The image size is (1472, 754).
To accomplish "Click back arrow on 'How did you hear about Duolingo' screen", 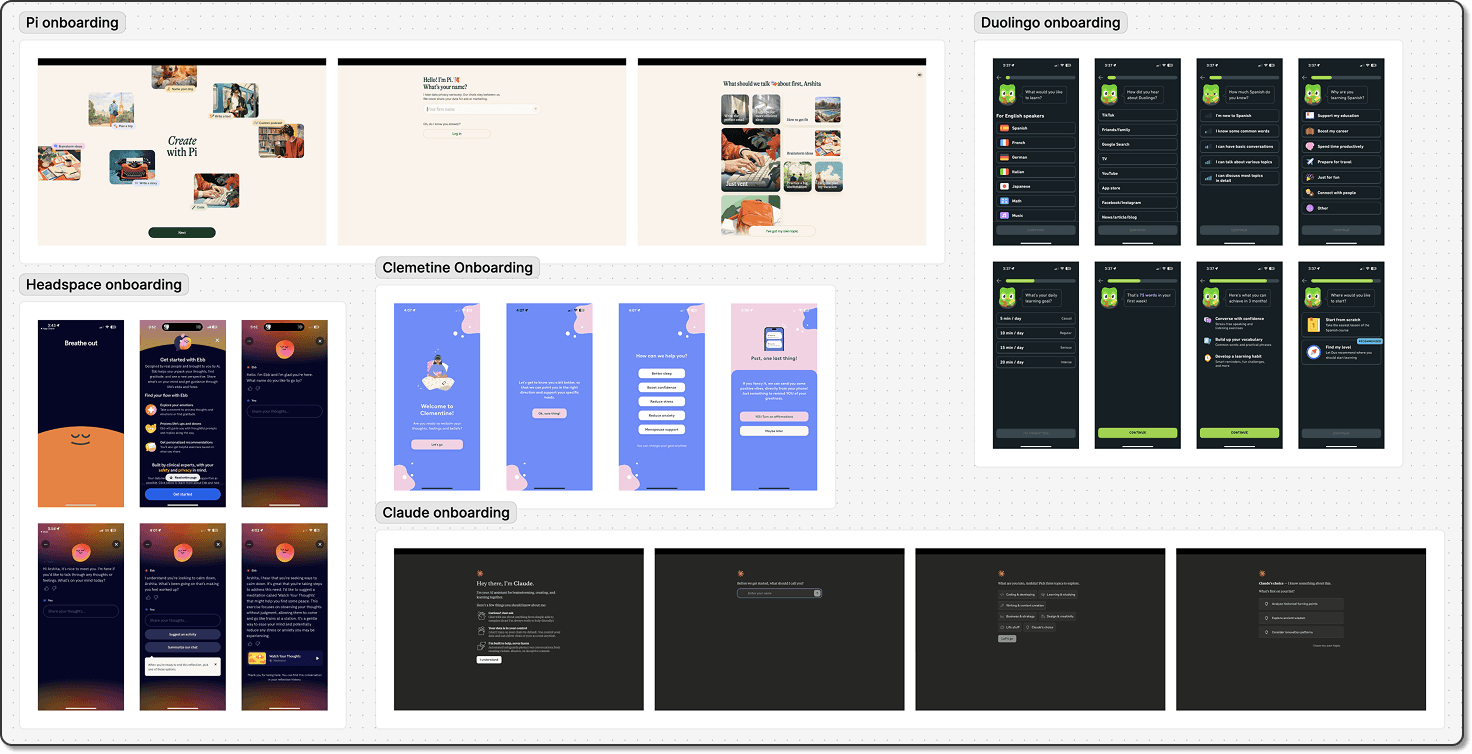I will coord(1101,78).
